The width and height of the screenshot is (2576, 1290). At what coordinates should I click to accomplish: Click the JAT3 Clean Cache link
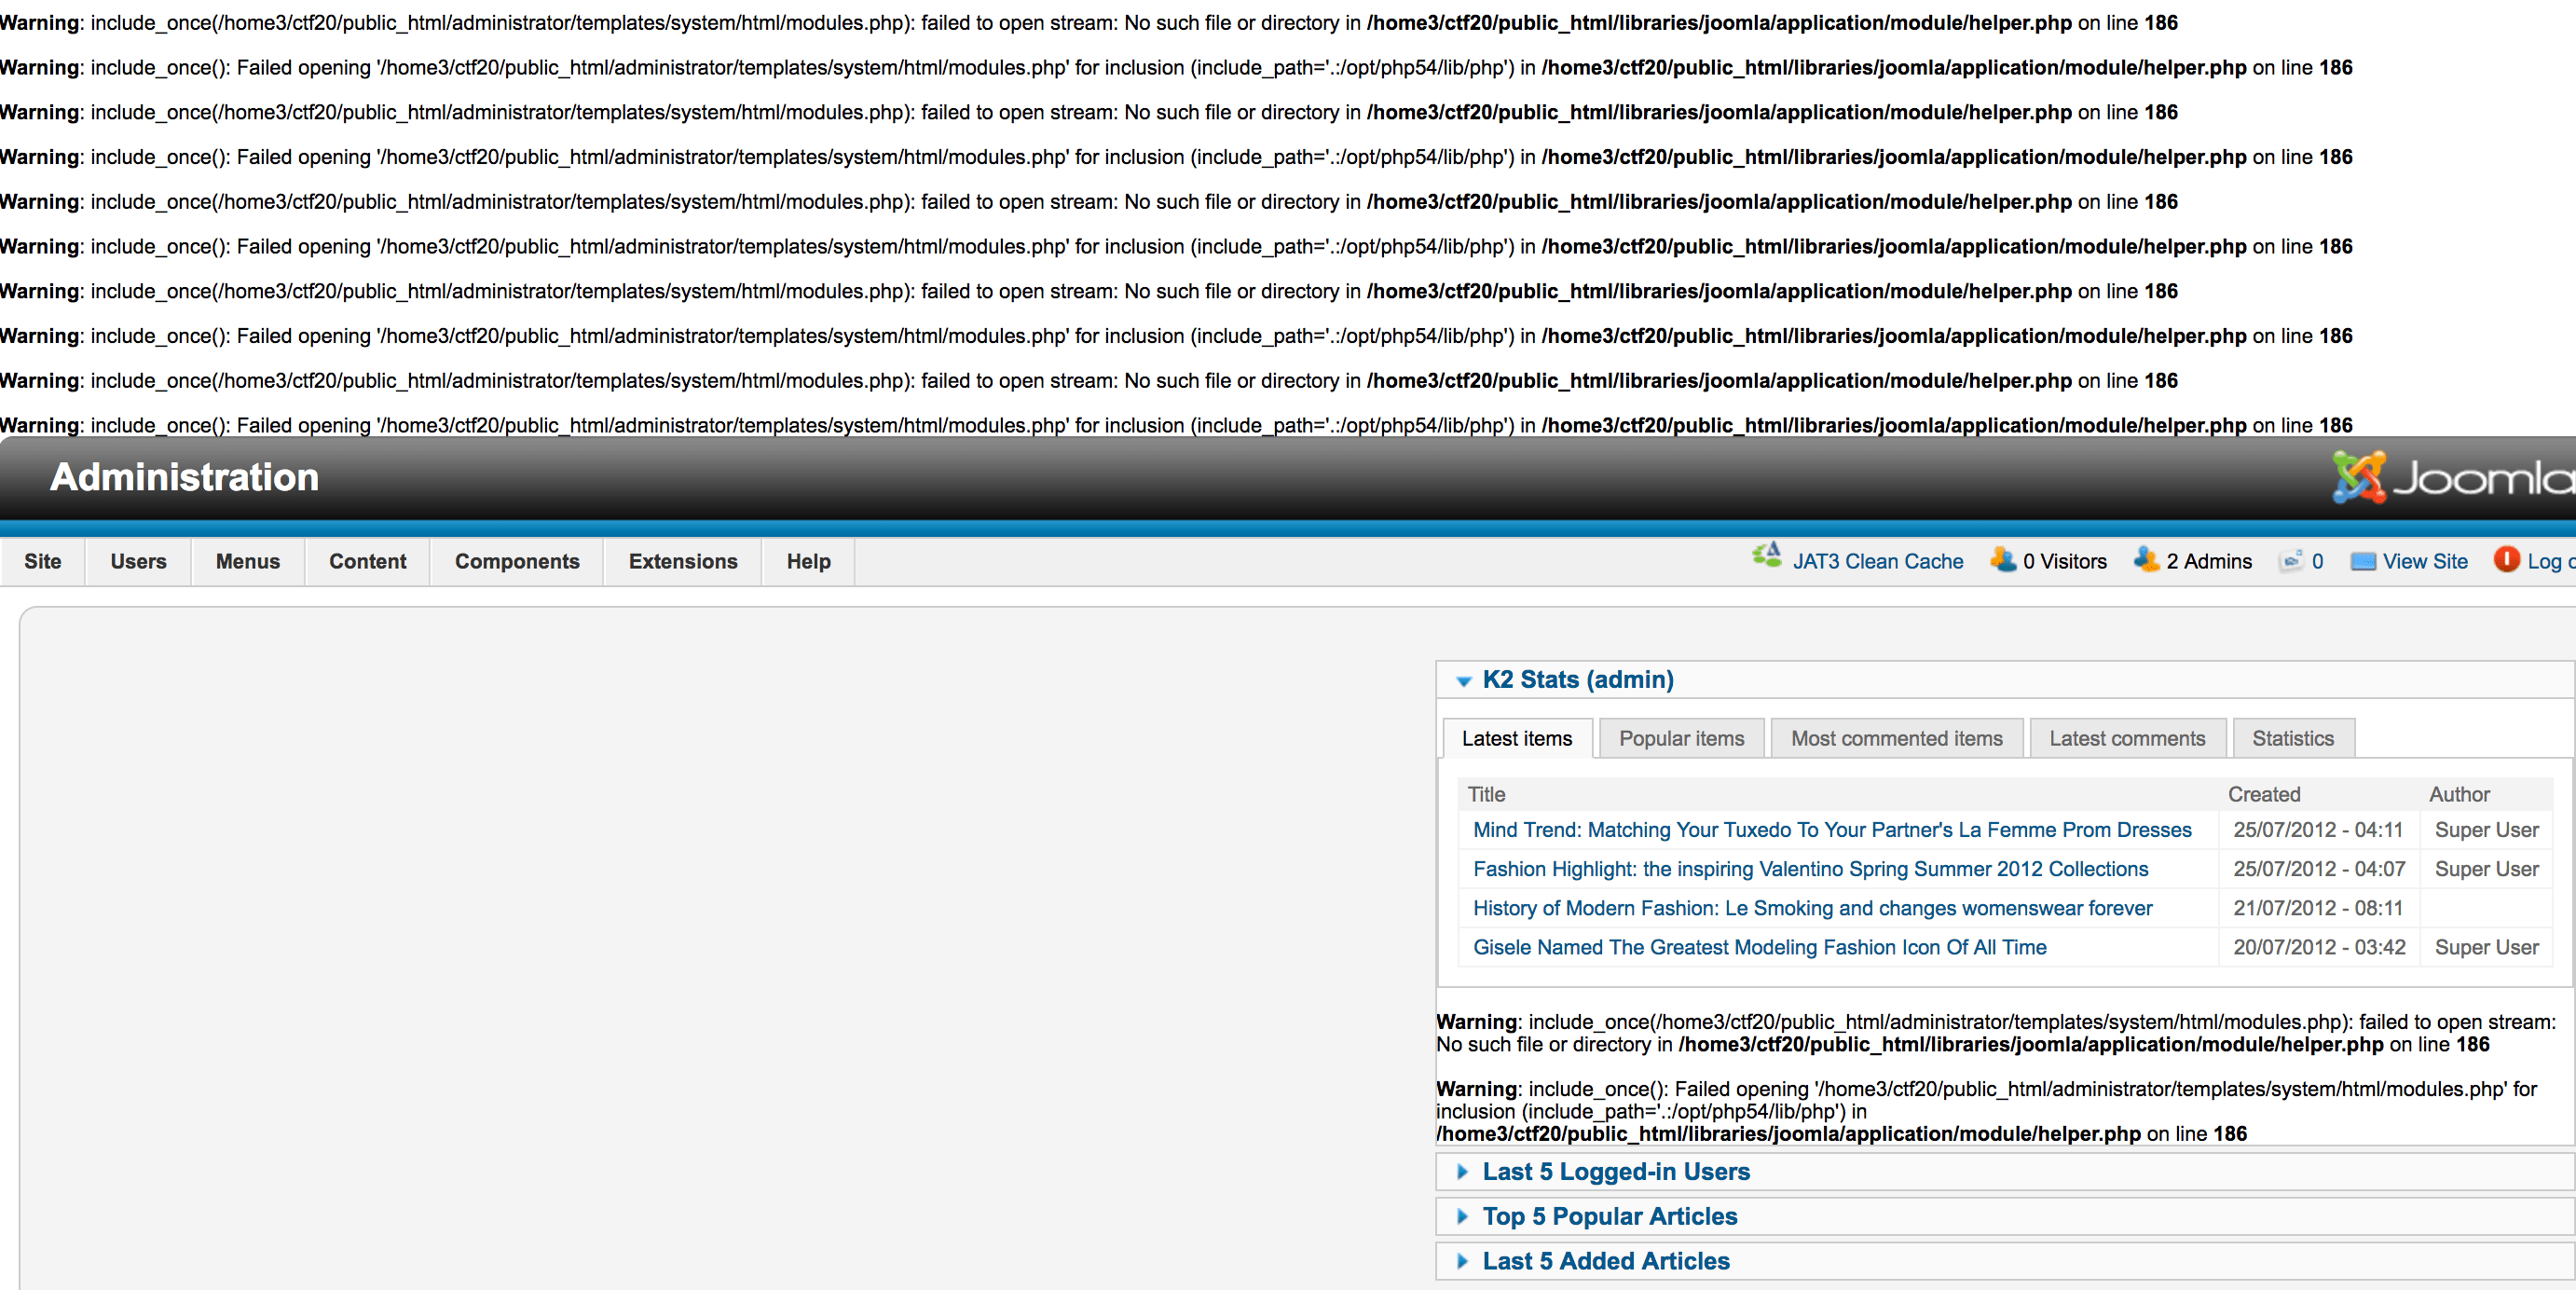(x=1877, y=561)
